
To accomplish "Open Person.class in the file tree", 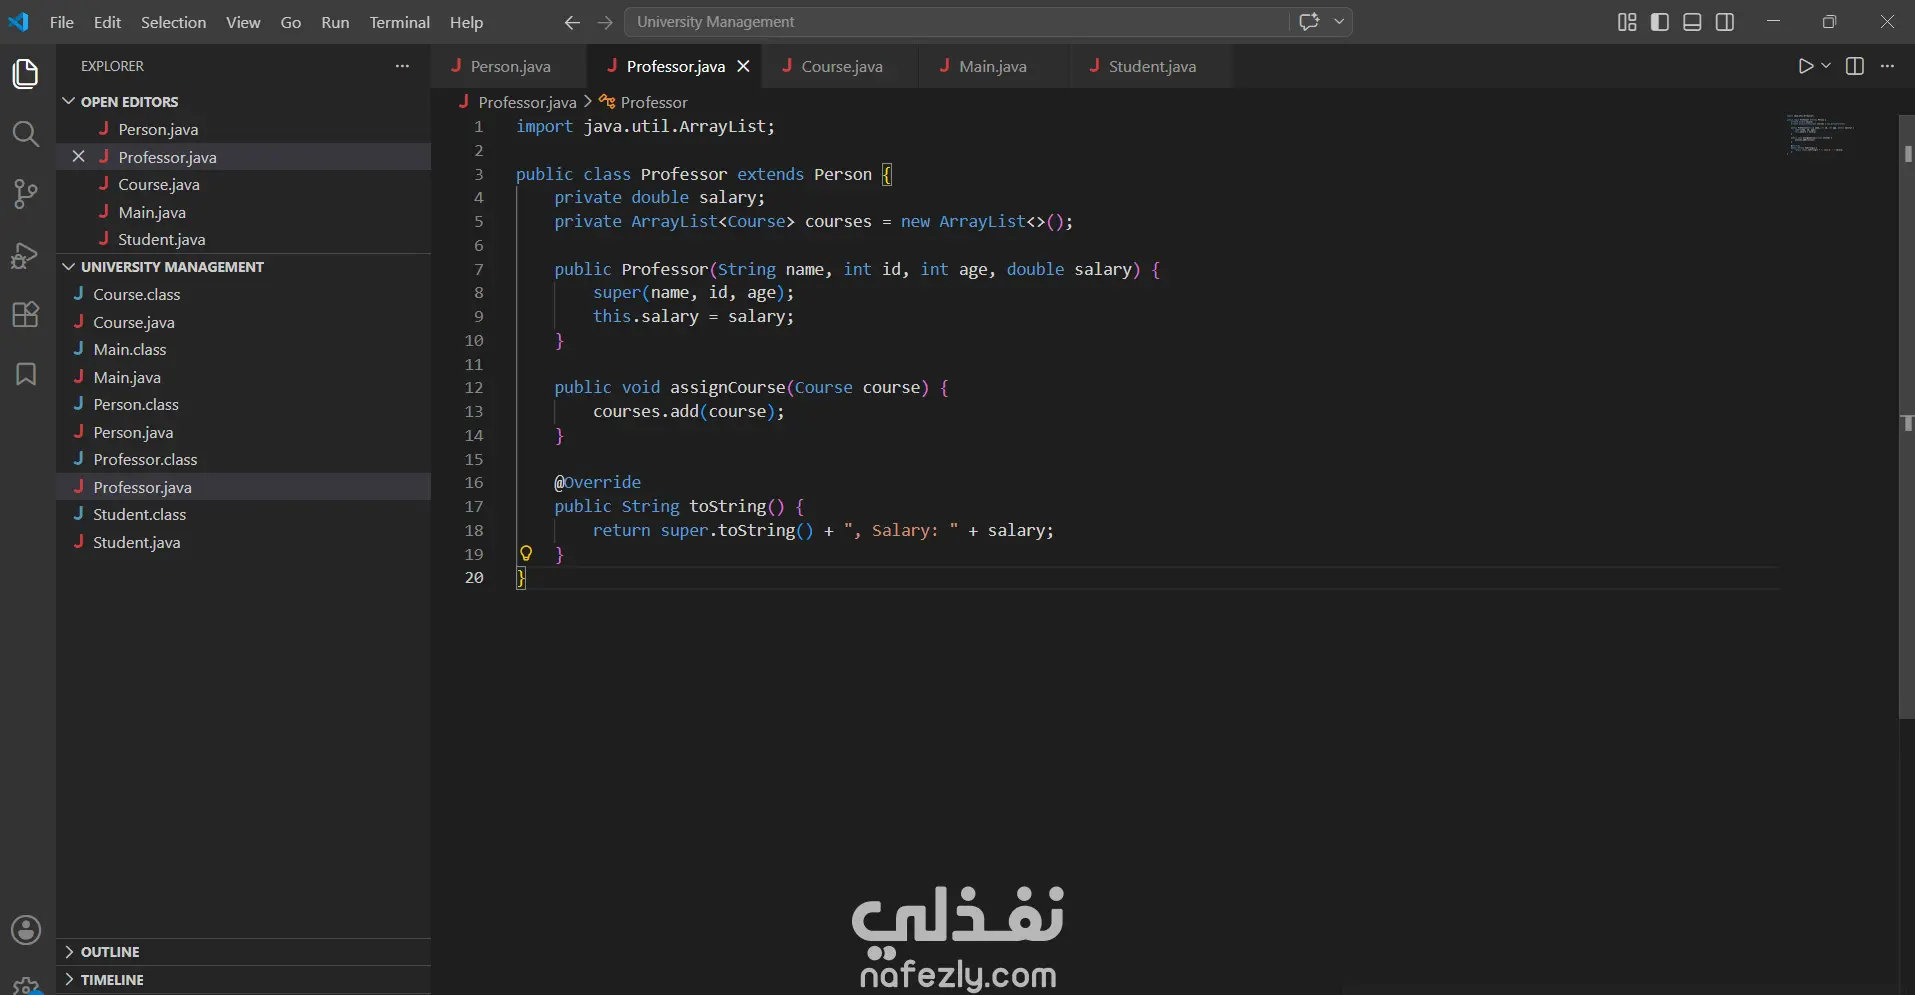I will [x=243, y=404].
